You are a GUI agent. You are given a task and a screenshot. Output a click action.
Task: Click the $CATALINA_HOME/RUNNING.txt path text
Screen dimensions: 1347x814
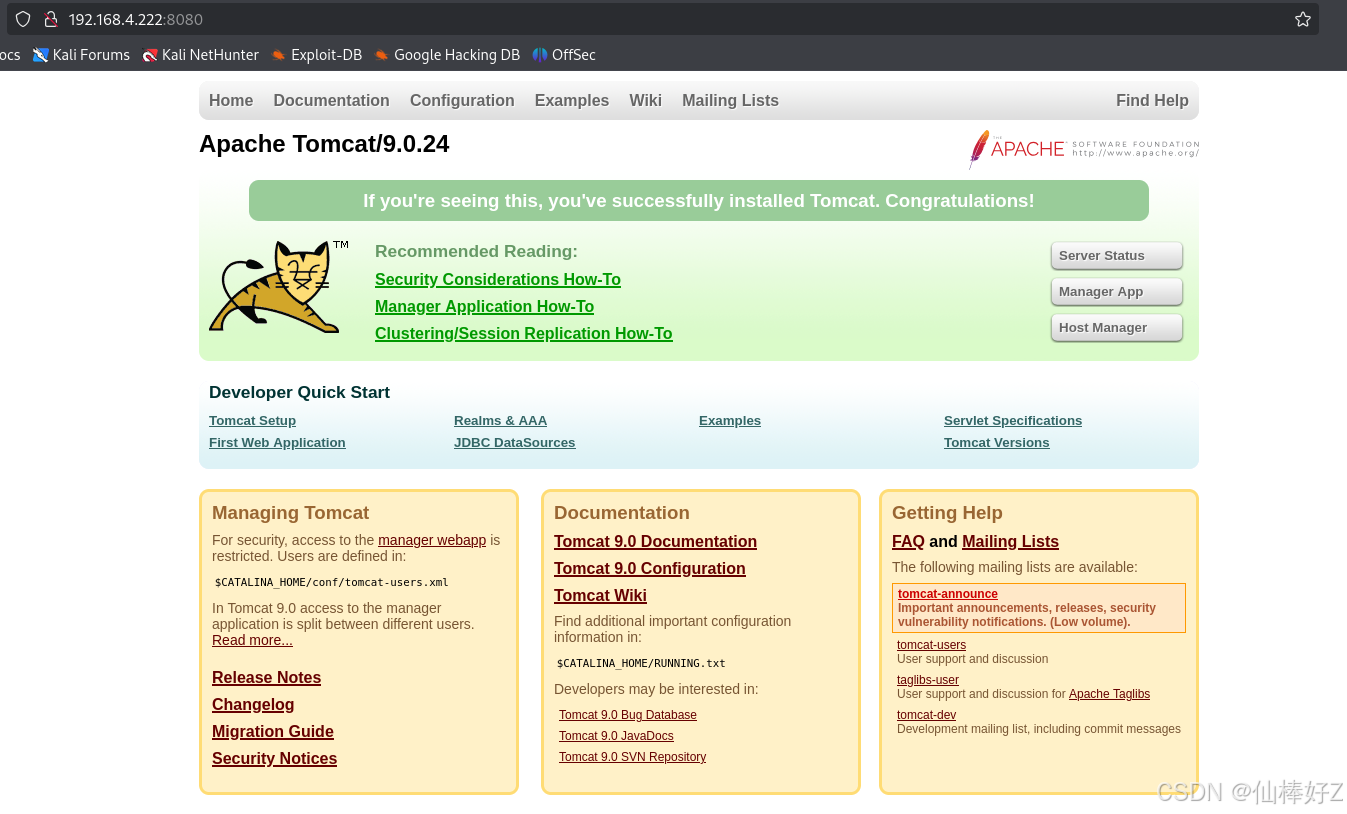641,663
